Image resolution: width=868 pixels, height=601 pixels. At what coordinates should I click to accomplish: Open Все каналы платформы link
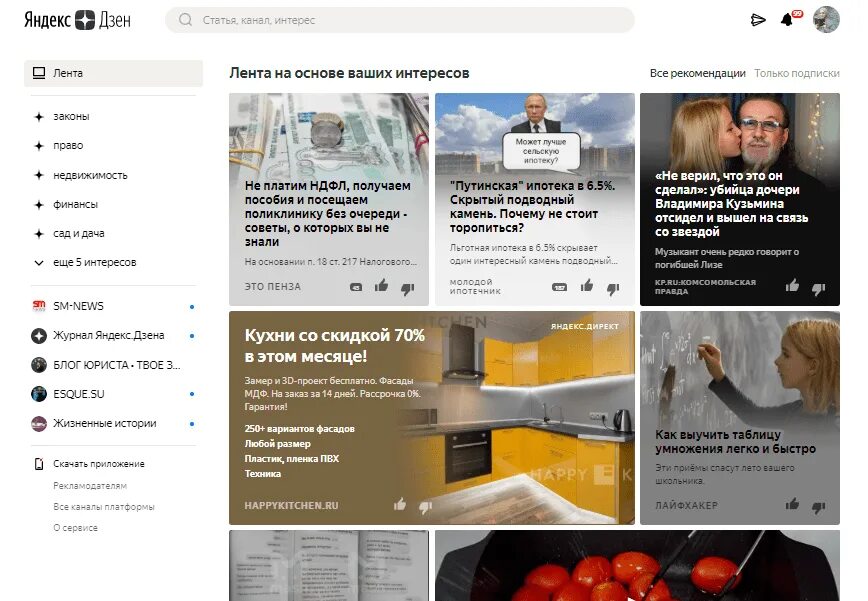point(104,506)
